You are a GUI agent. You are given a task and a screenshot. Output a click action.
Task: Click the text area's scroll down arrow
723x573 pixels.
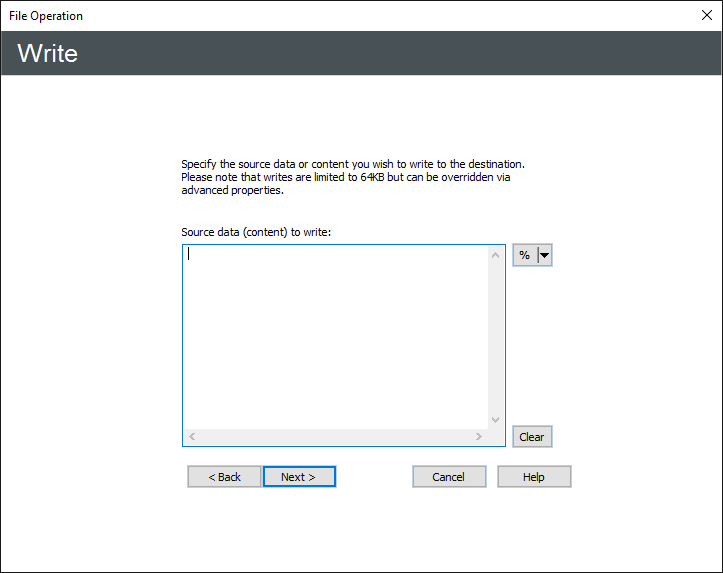[x=496, y=420]
